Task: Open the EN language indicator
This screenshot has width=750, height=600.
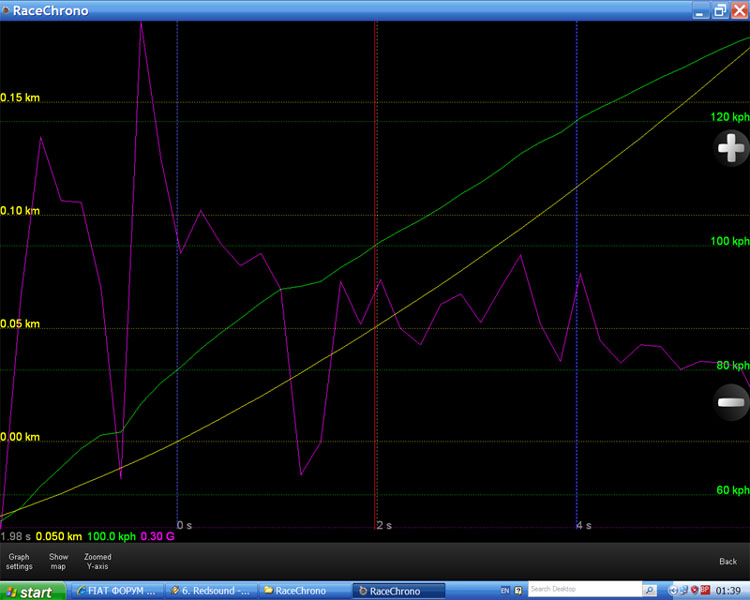Action: 504,590
